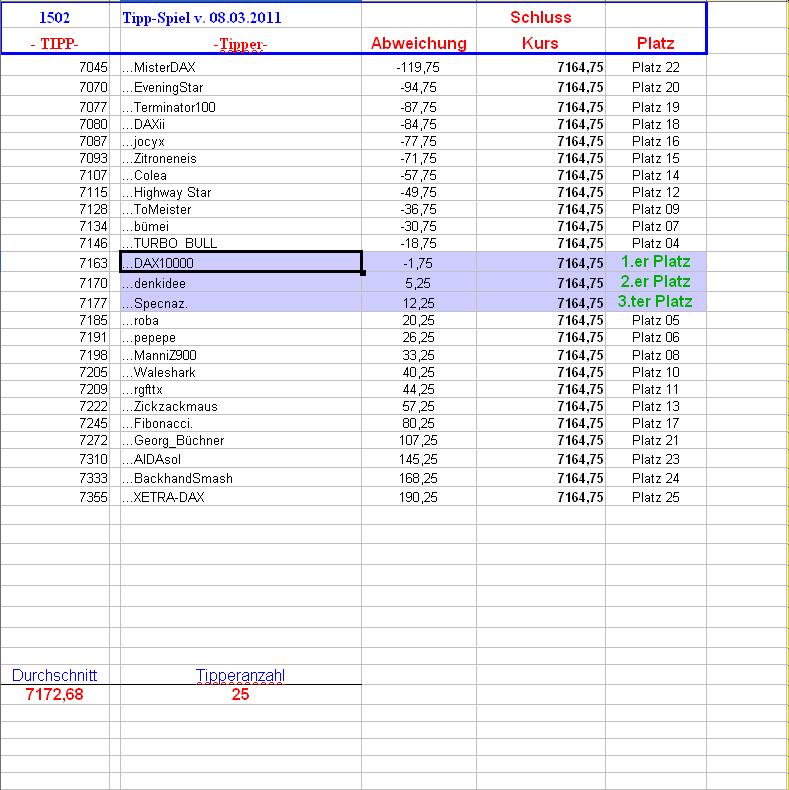
Task: Click the deviation value -1,75
Action: click(418, 263)
